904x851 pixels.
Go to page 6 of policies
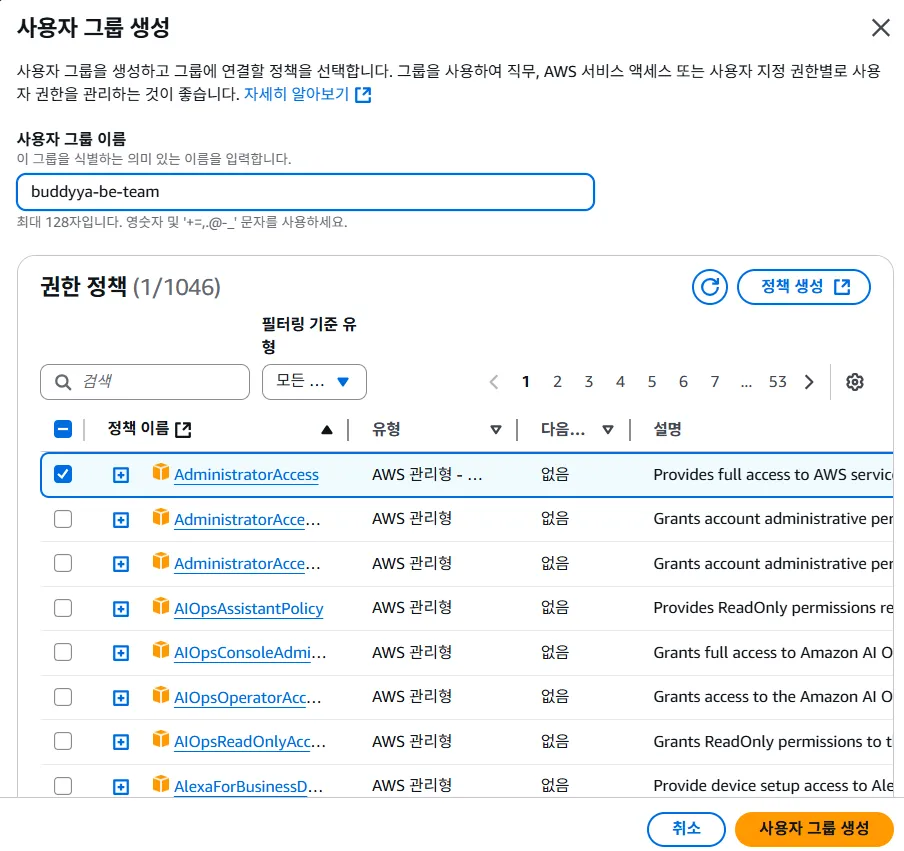(x=683, y=382)
